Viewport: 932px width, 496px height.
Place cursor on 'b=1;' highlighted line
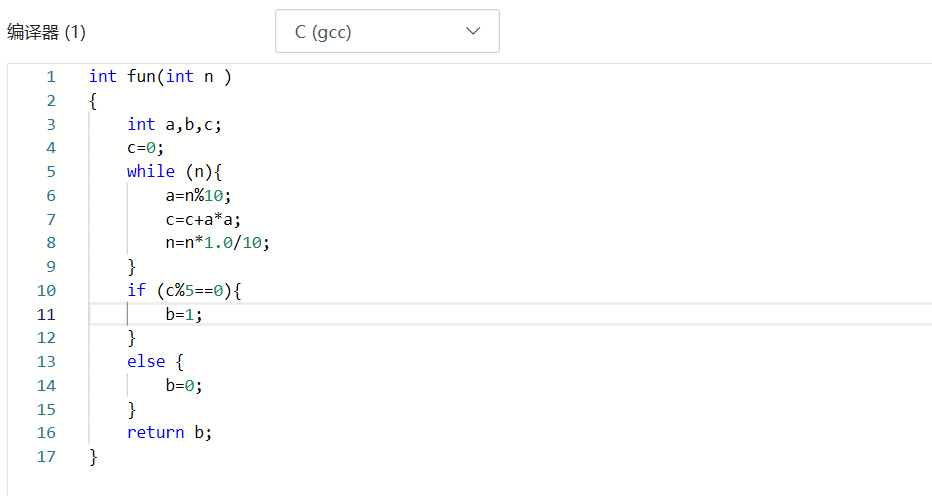pos(190,315)
